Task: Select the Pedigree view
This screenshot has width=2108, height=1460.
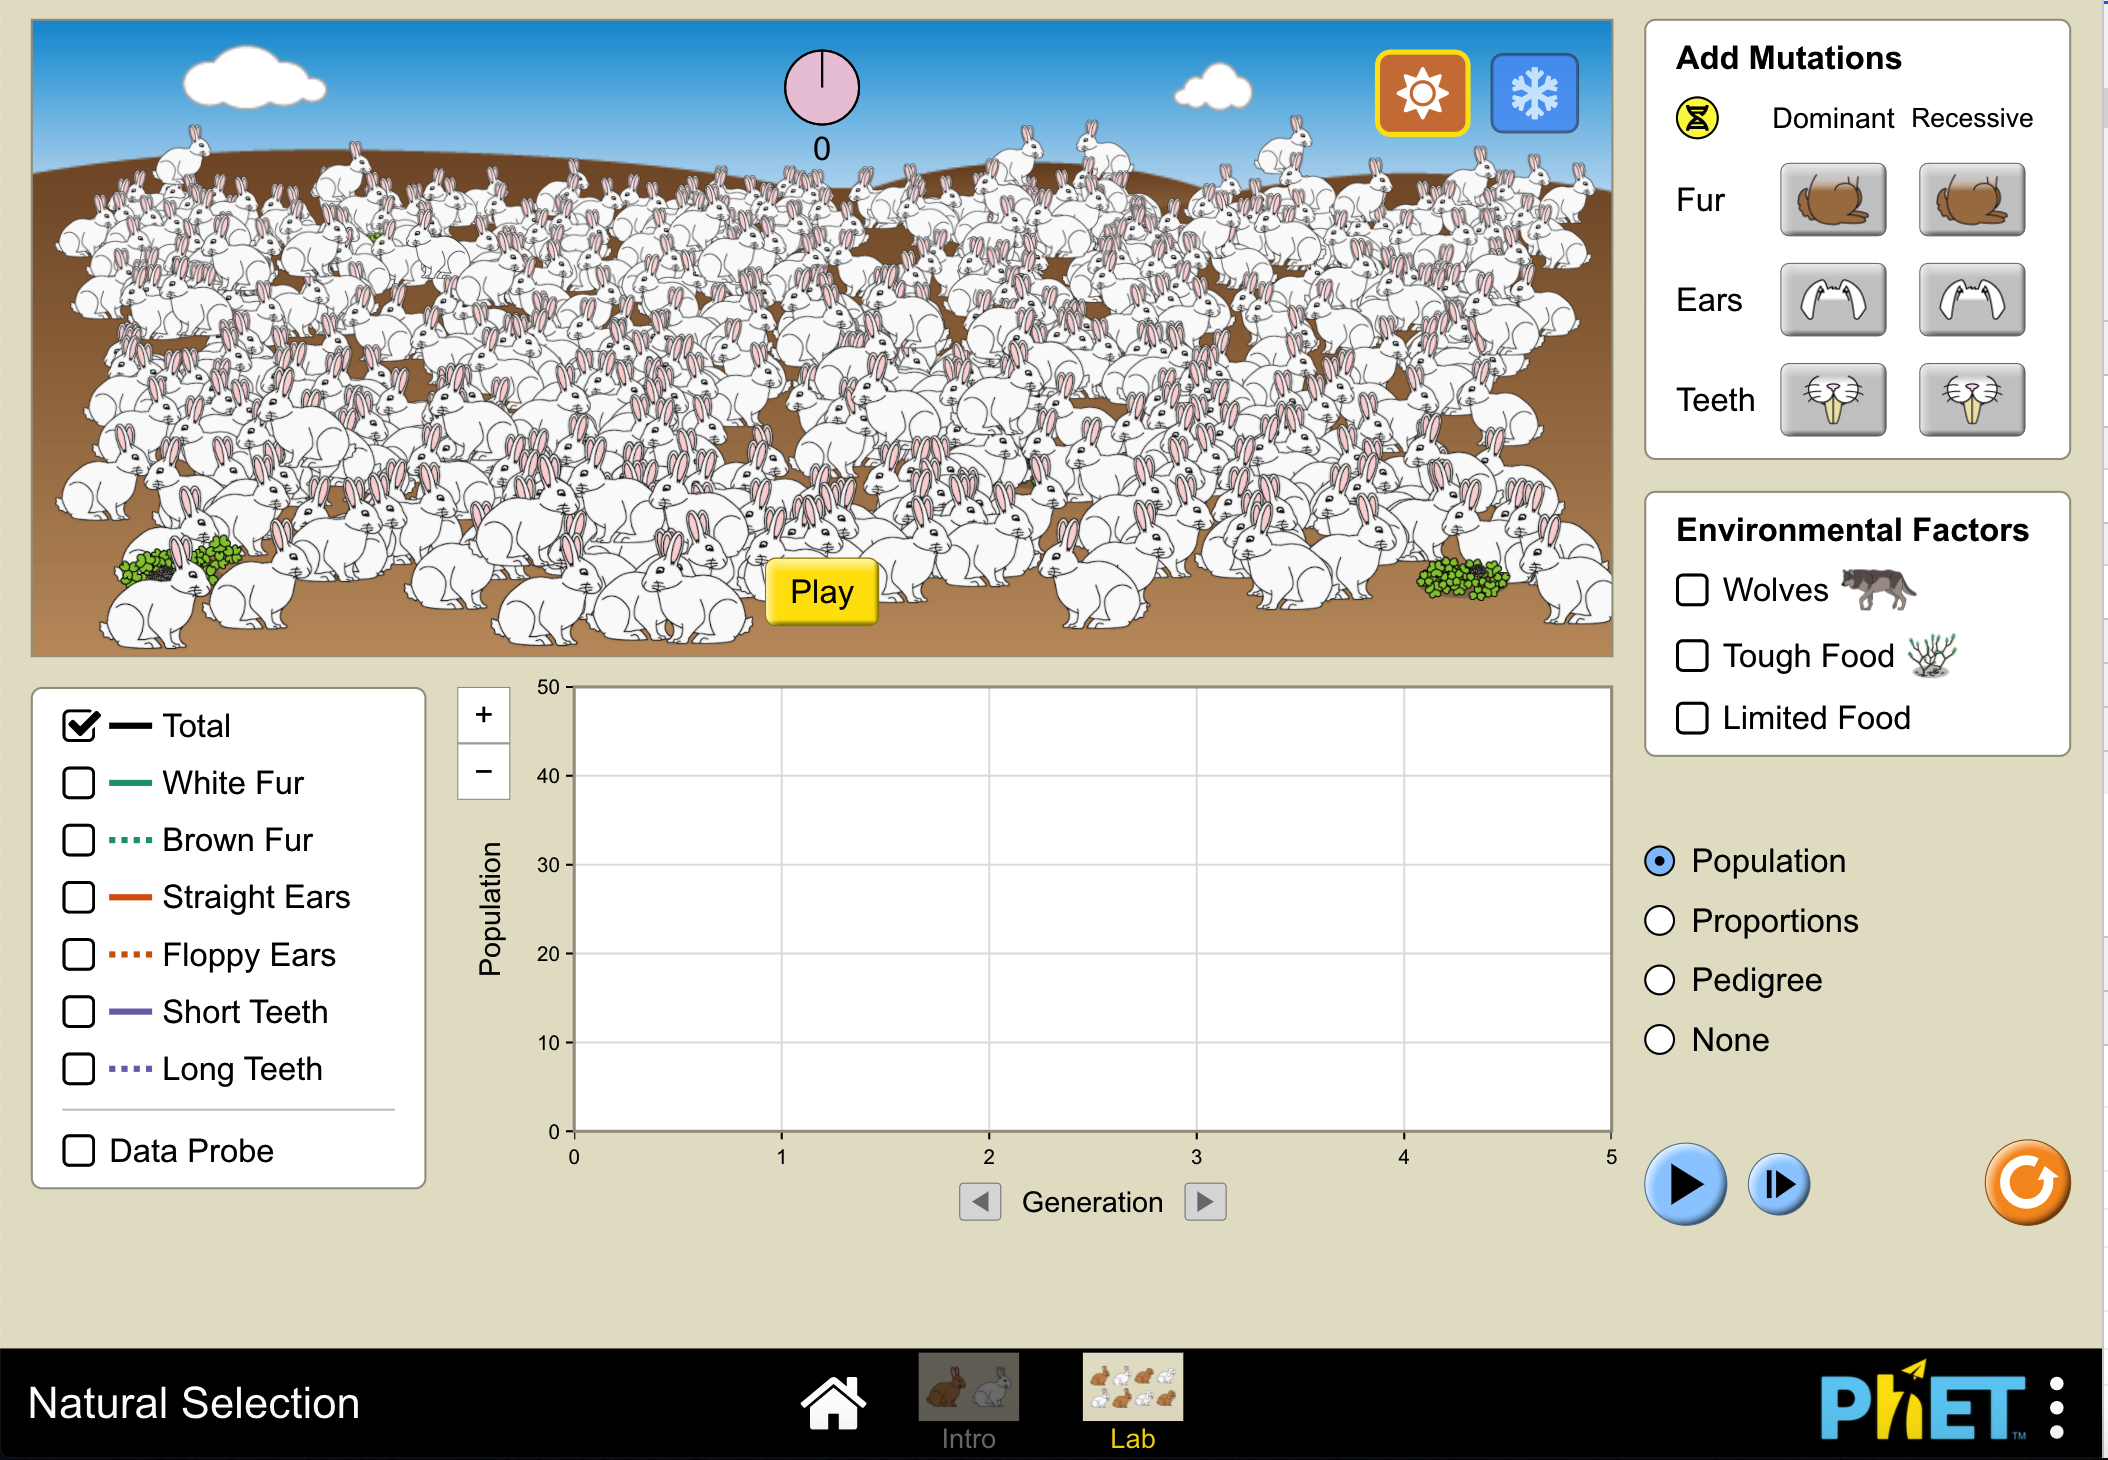Action: [x=1659, y=980]
